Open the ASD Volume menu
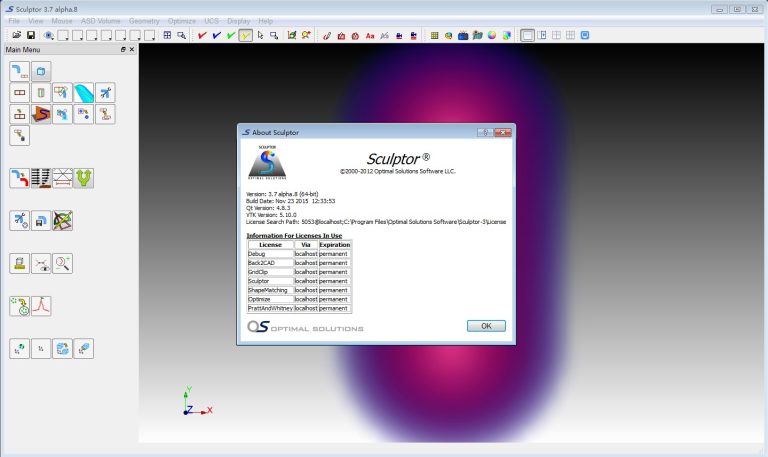Viewport: 768px width, 457px height. click(x=100, y=21)
